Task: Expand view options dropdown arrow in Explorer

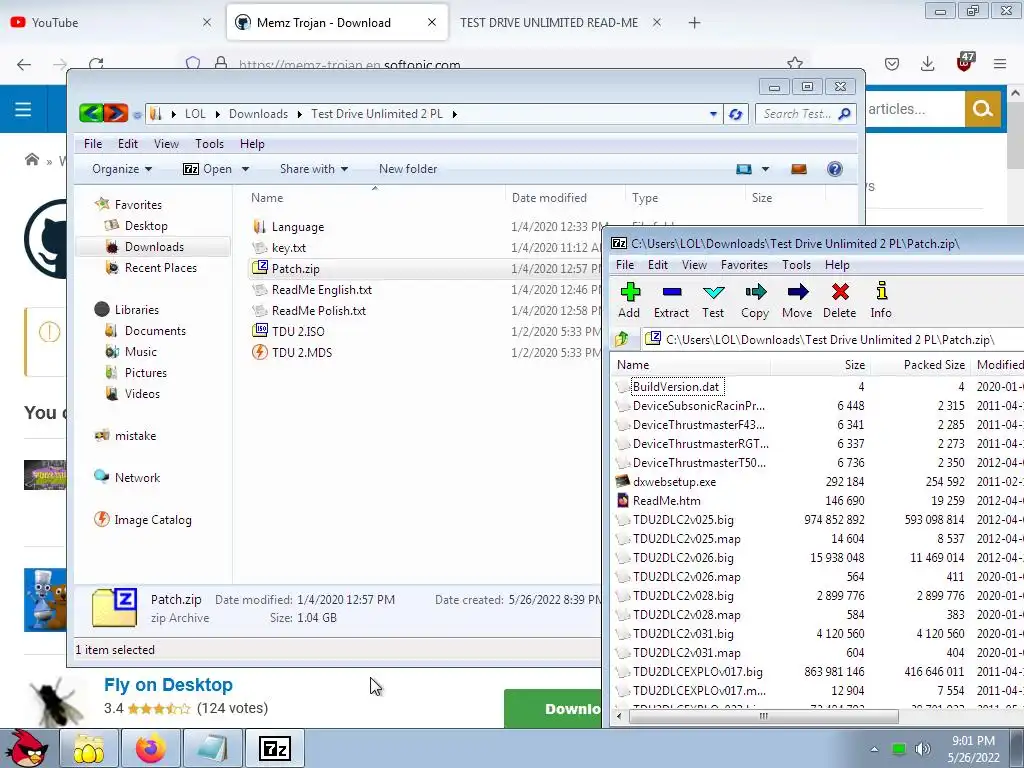Action: (x=765, y=169)
